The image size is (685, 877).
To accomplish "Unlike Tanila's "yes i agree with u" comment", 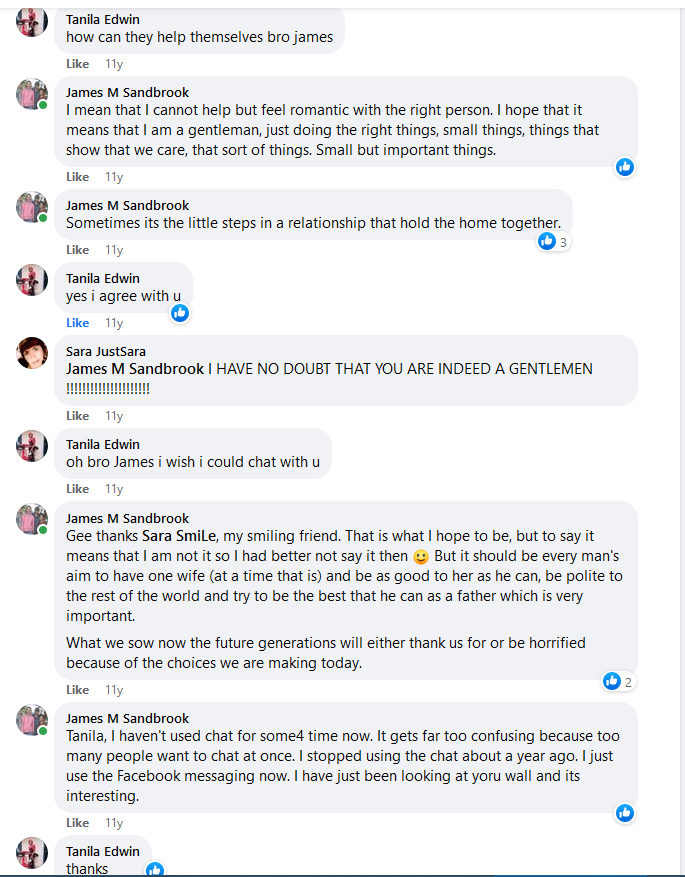I will (x=77, y=323).
